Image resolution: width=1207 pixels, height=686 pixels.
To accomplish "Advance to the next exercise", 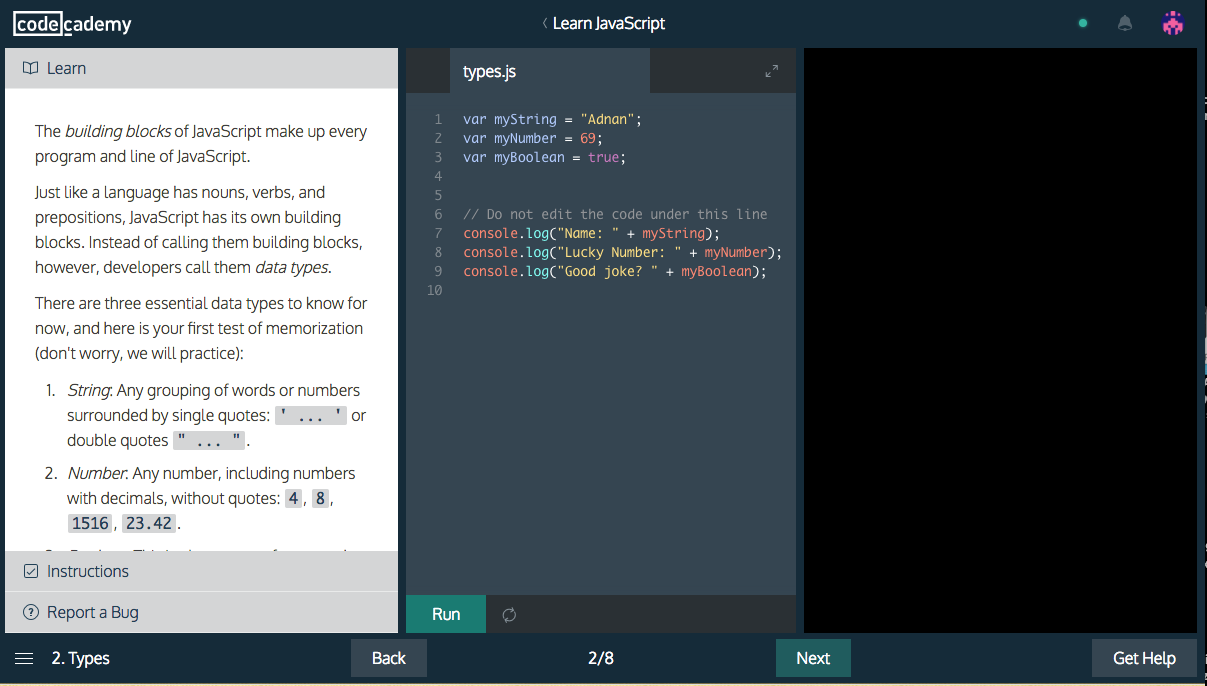I will click(813, 658).
